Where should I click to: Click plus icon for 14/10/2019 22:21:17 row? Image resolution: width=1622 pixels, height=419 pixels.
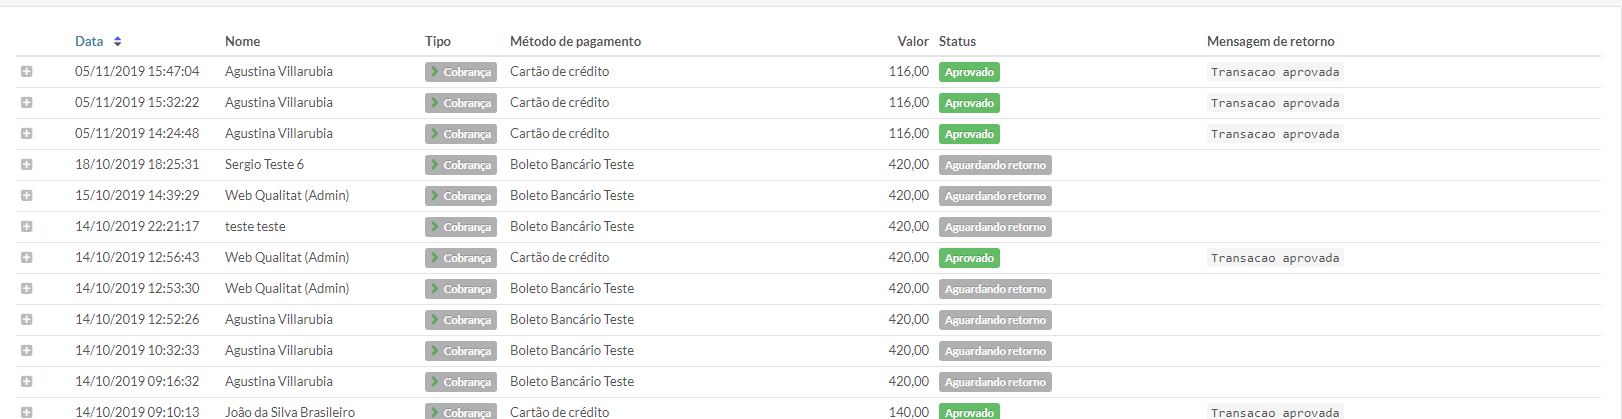pyautogui.click(x=27, y=227)
